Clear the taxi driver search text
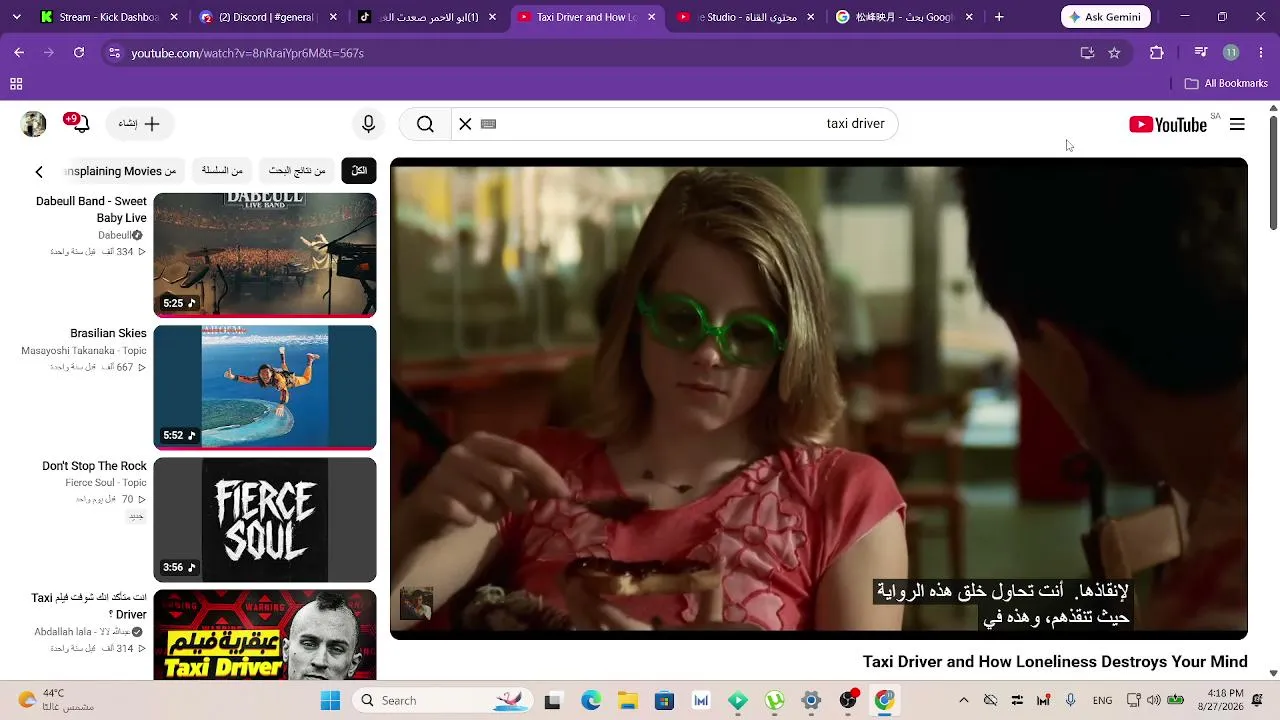The height and width of the screenshot is (720, 1280). pyautogui.click(x=465, y=124)
